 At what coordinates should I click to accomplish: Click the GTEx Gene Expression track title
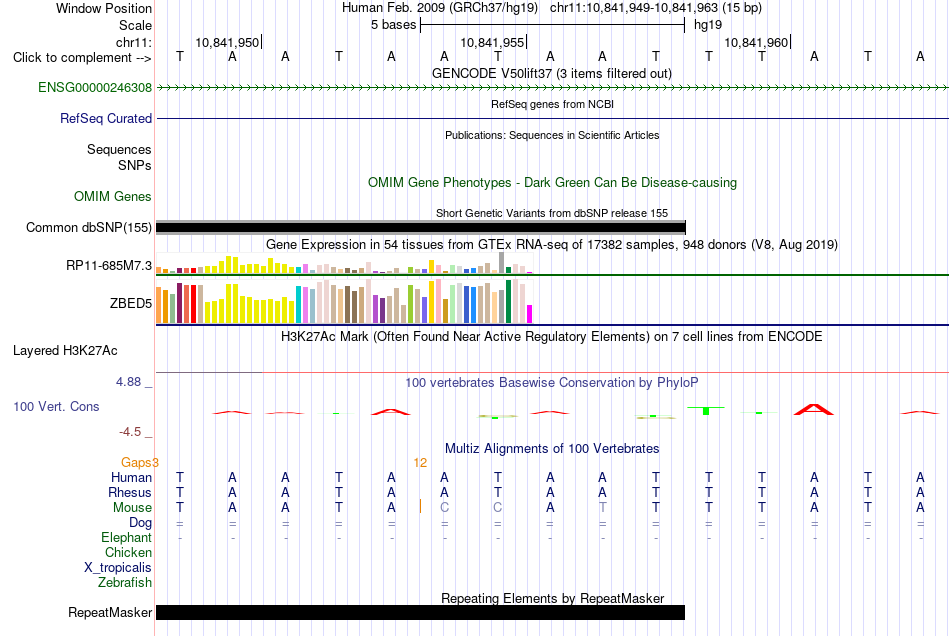(x=552, y=245)
